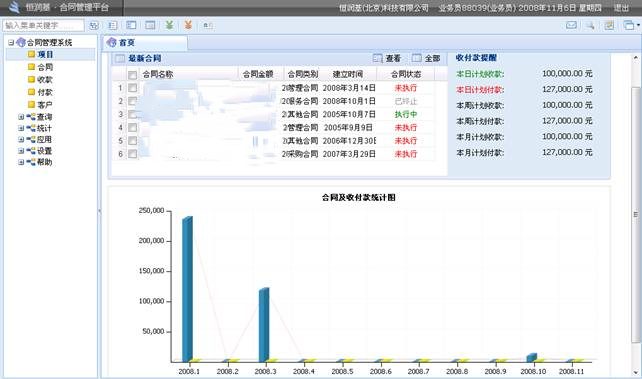Viewport: 642px width, 379px height.
Task: Open the window layout dropdown at top right
Action: pyautogui.click(x=631, y=25)
